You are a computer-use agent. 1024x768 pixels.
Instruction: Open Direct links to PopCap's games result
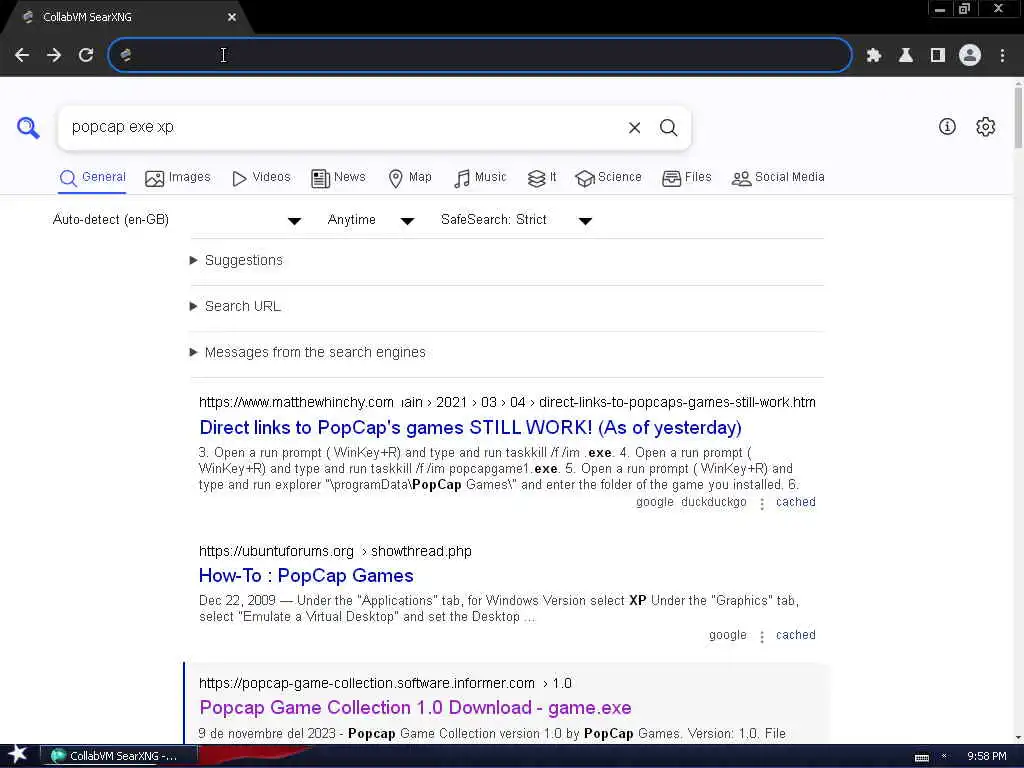point(470,428)
